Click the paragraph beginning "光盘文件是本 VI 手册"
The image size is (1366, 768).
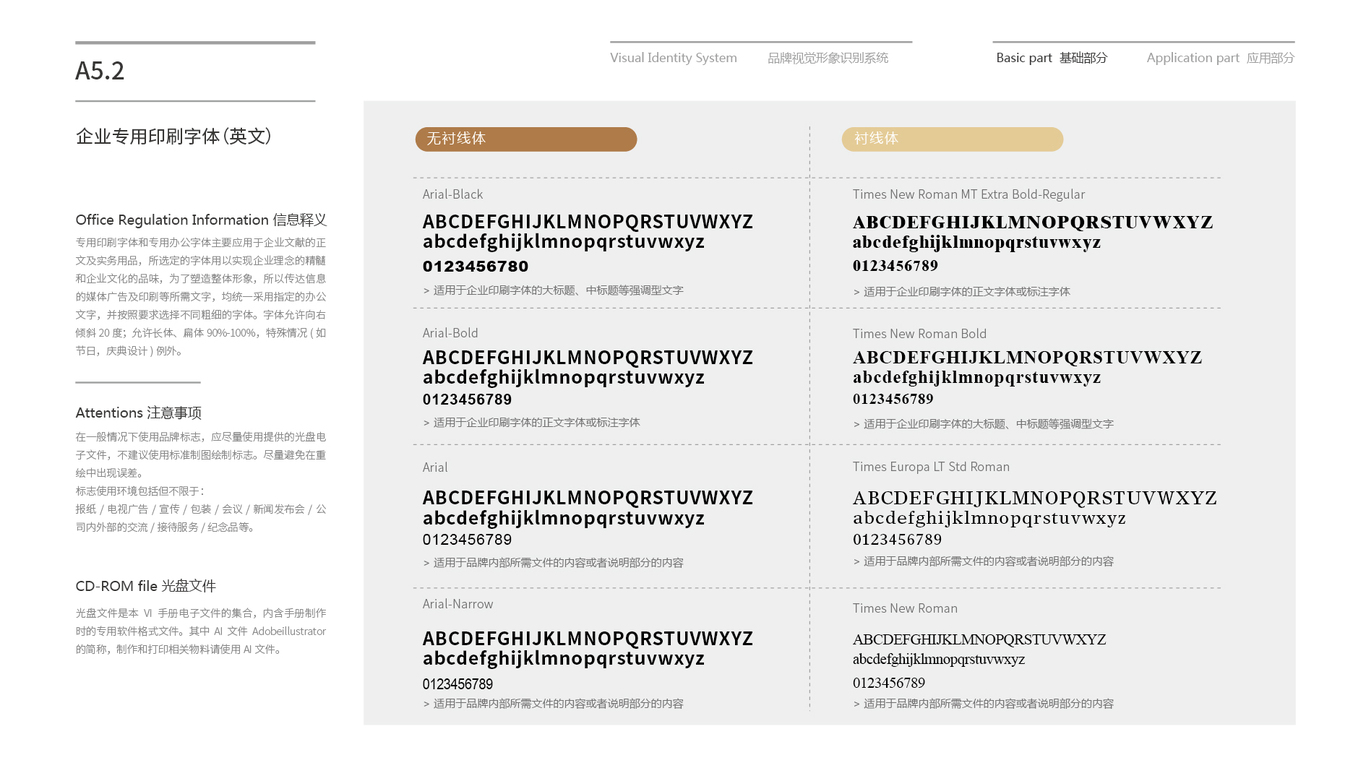click(201, 631)
